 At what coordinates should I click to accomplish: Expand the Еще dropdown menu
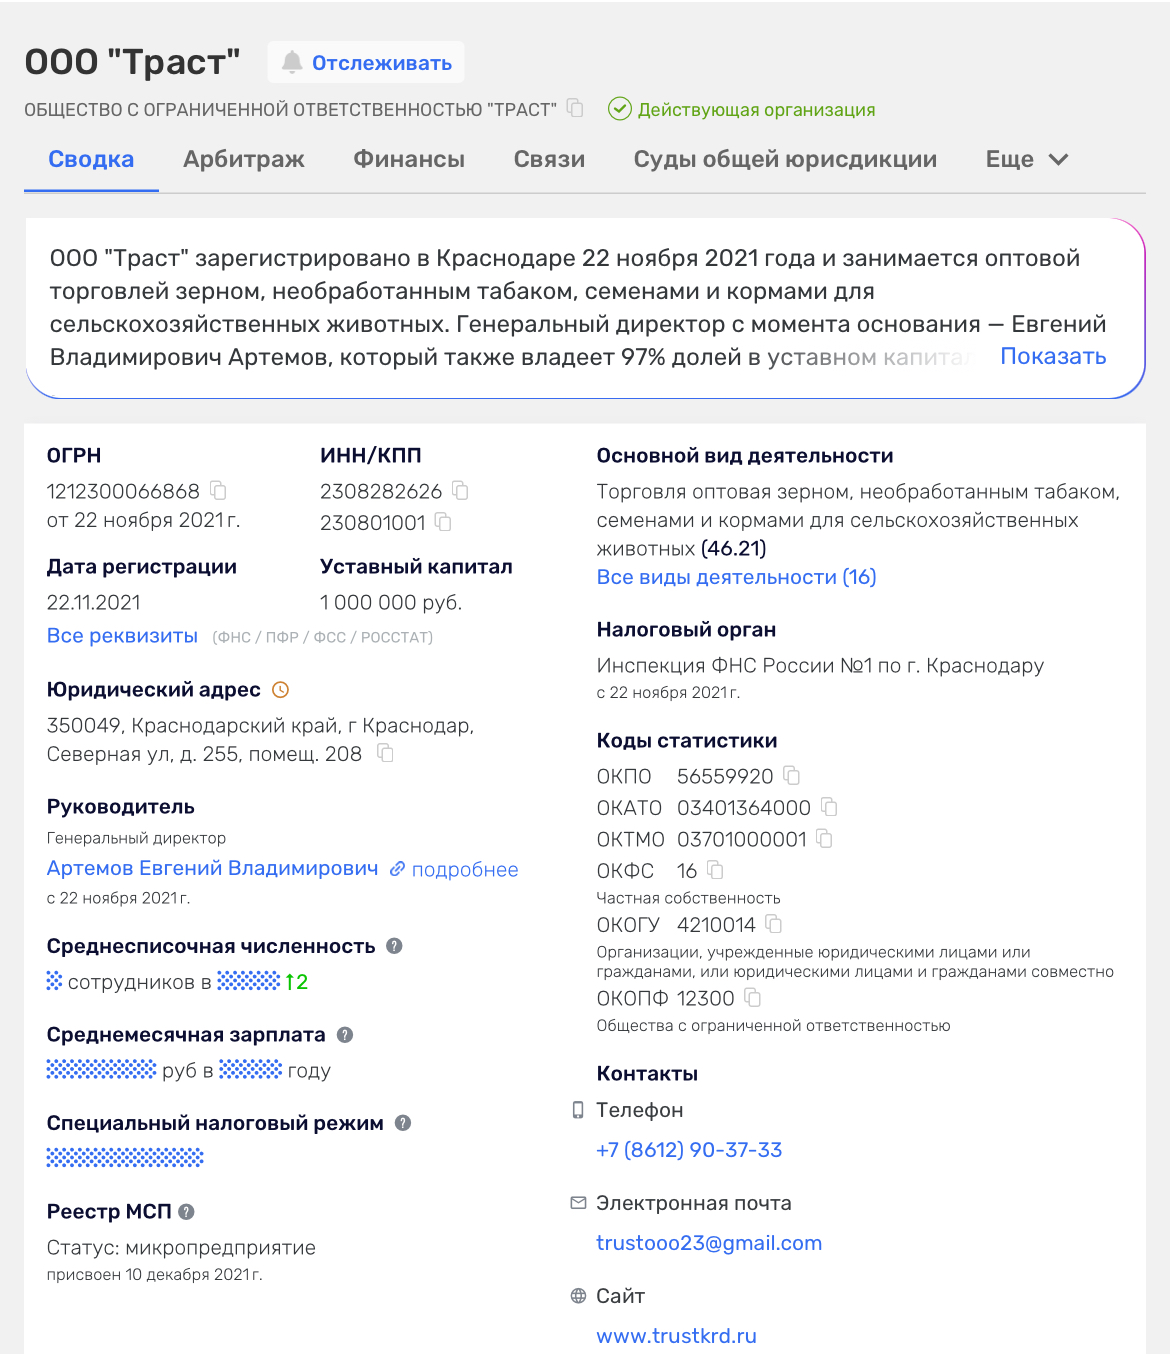(1027, 160)
